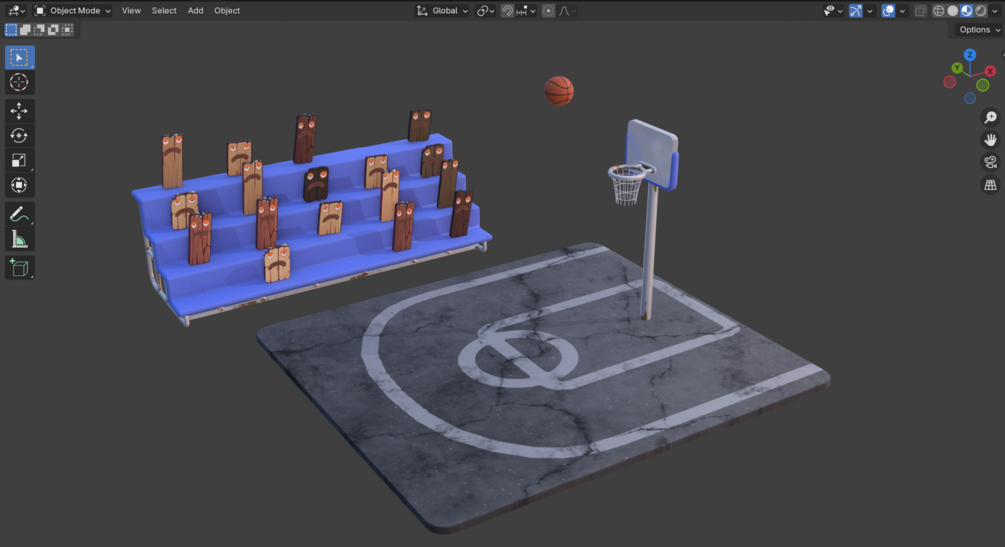Open the Global transform orientation dropdown
The height and width of the screenshot is (547, 1005).
coord(442,10)
